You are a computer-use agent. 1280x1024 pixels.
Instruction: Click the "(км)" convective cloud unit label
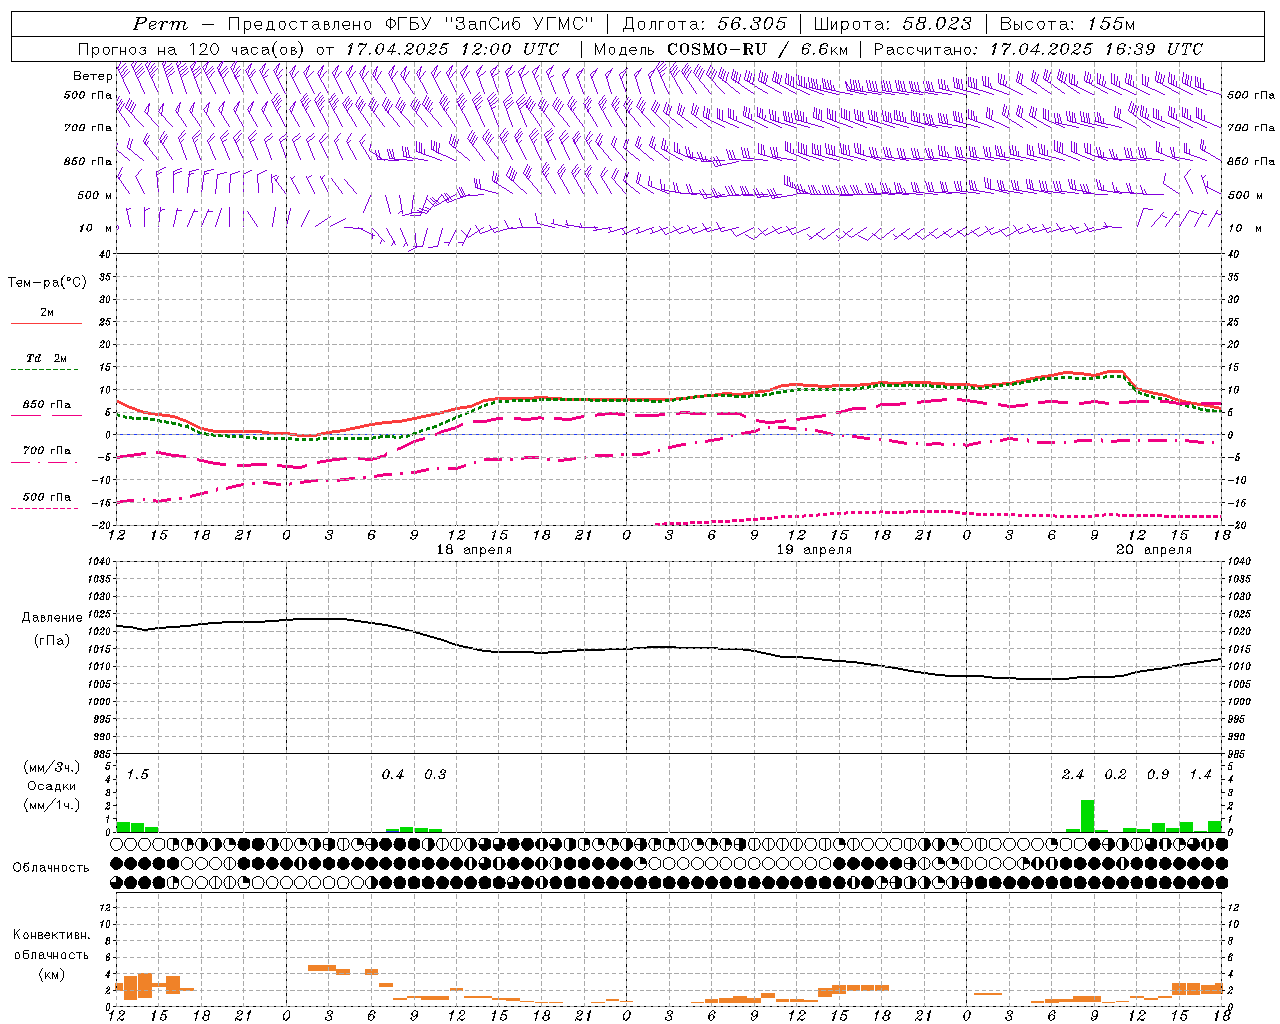(51, 974)
